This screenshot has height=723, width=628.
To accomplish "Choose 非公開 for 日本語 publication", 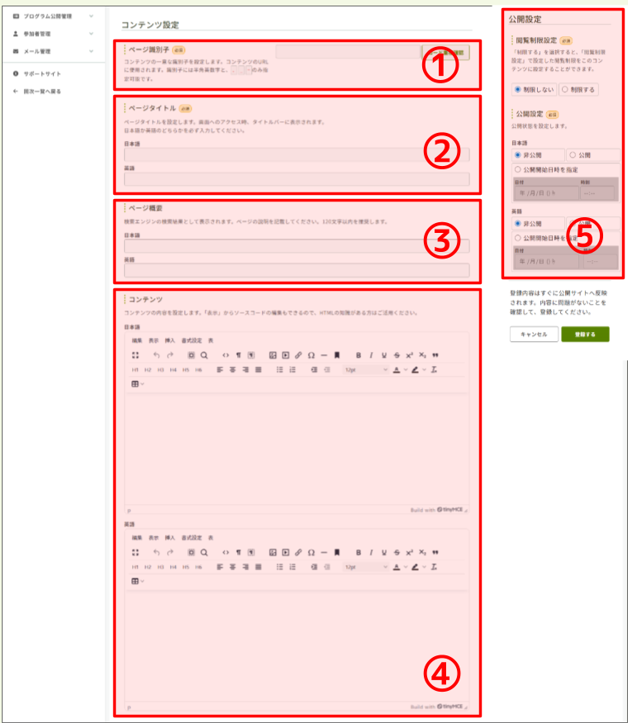I will (538, 155).
